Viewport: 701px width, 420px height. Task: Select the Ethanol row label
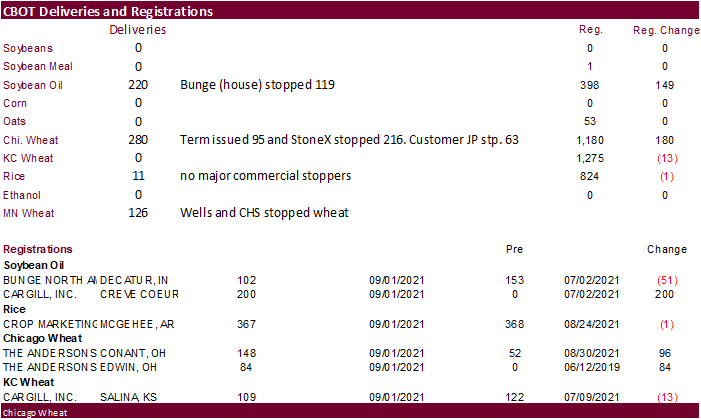pyautogui.click(x=22, y=195)
